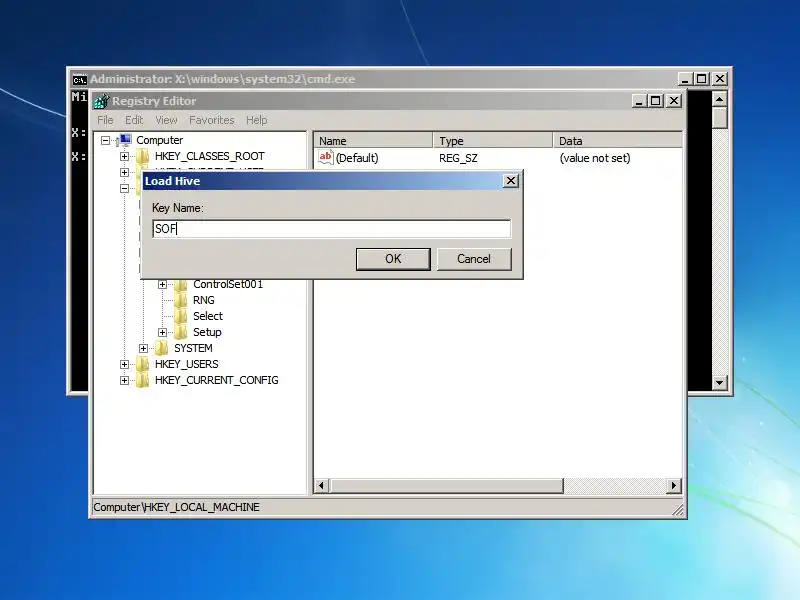Expand the Setup key
This screenshot has width=800, height=600.
coord(162,332)
